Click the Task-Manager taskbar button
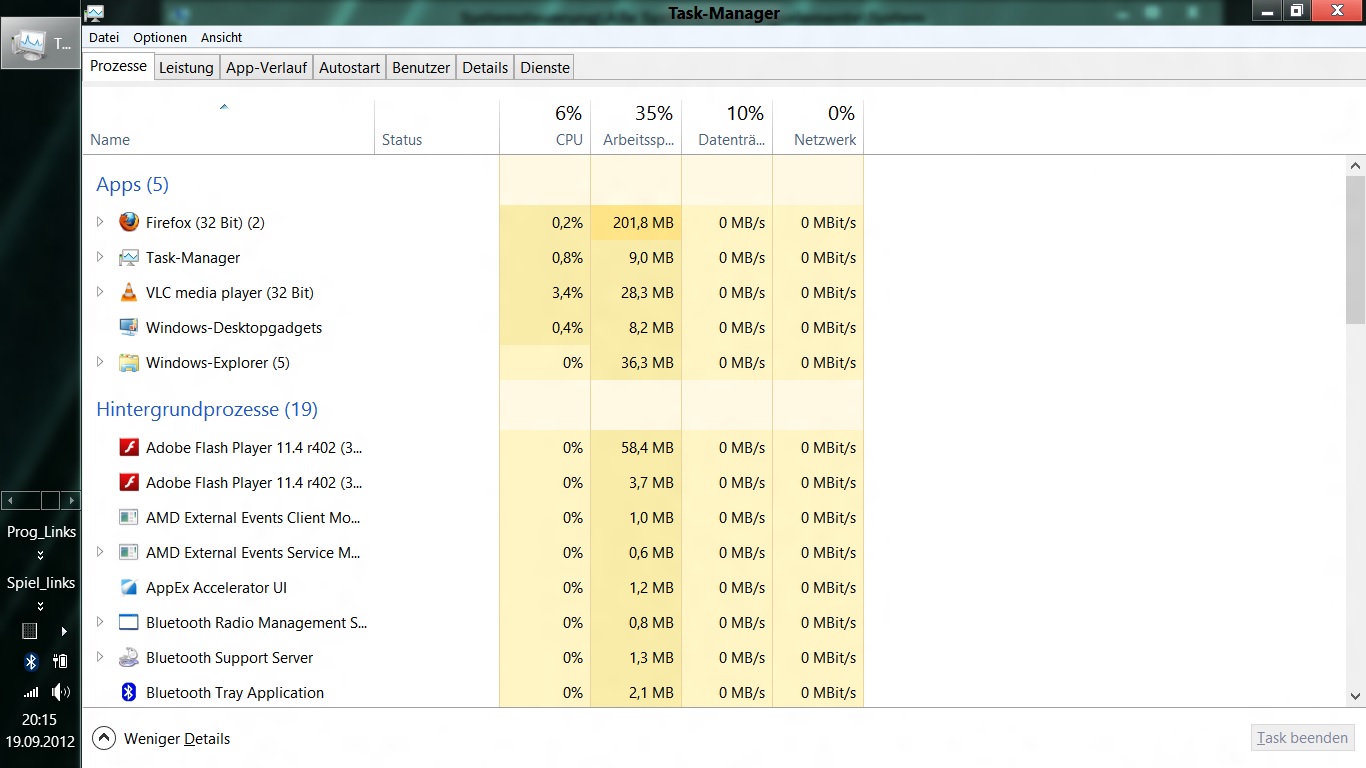 tap(40, 44)
